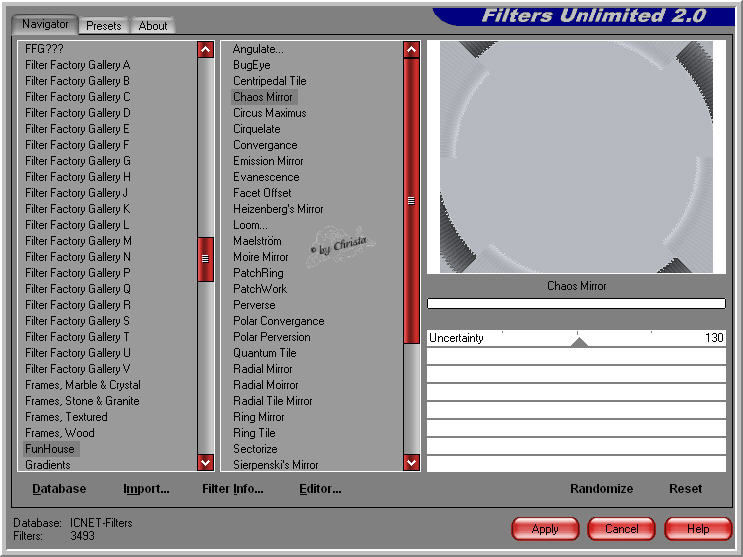Choose the Ring Tile filter
743x557 pixels.
point(254,433)
